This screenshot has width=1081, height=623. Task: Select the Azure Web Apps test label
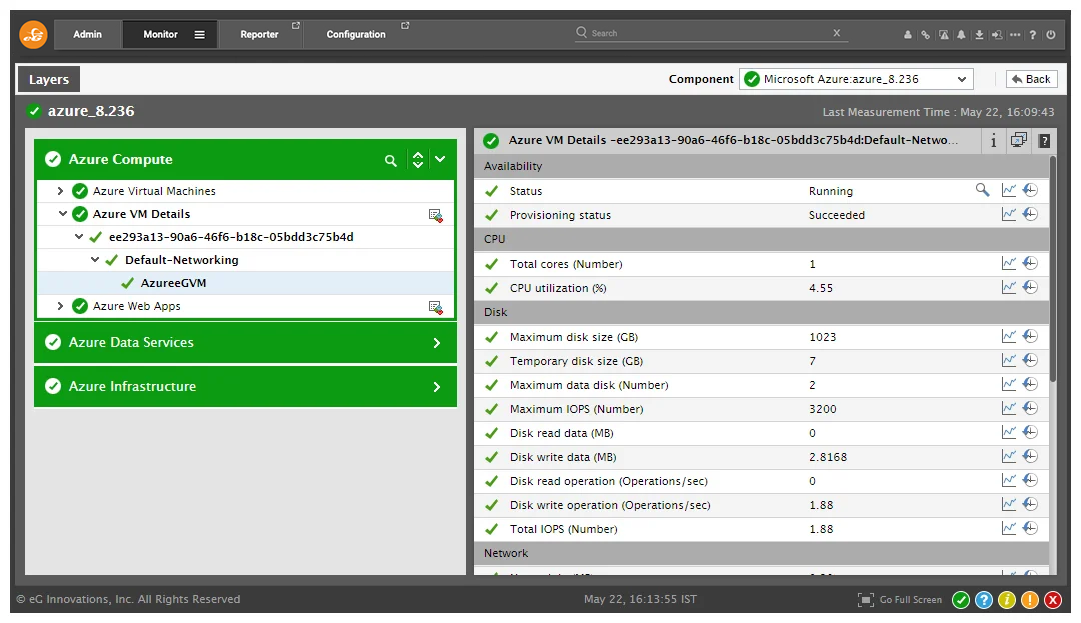[137, 306]
